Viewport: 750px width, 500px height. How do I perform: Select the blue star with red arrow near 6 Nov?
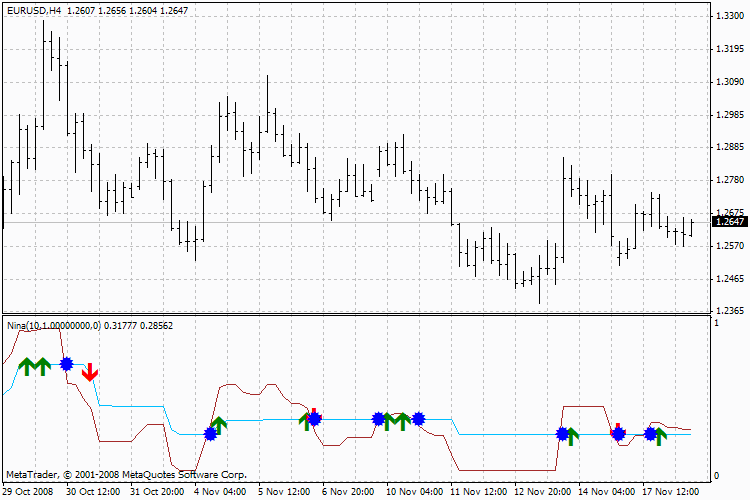click(x=314, y=419)
